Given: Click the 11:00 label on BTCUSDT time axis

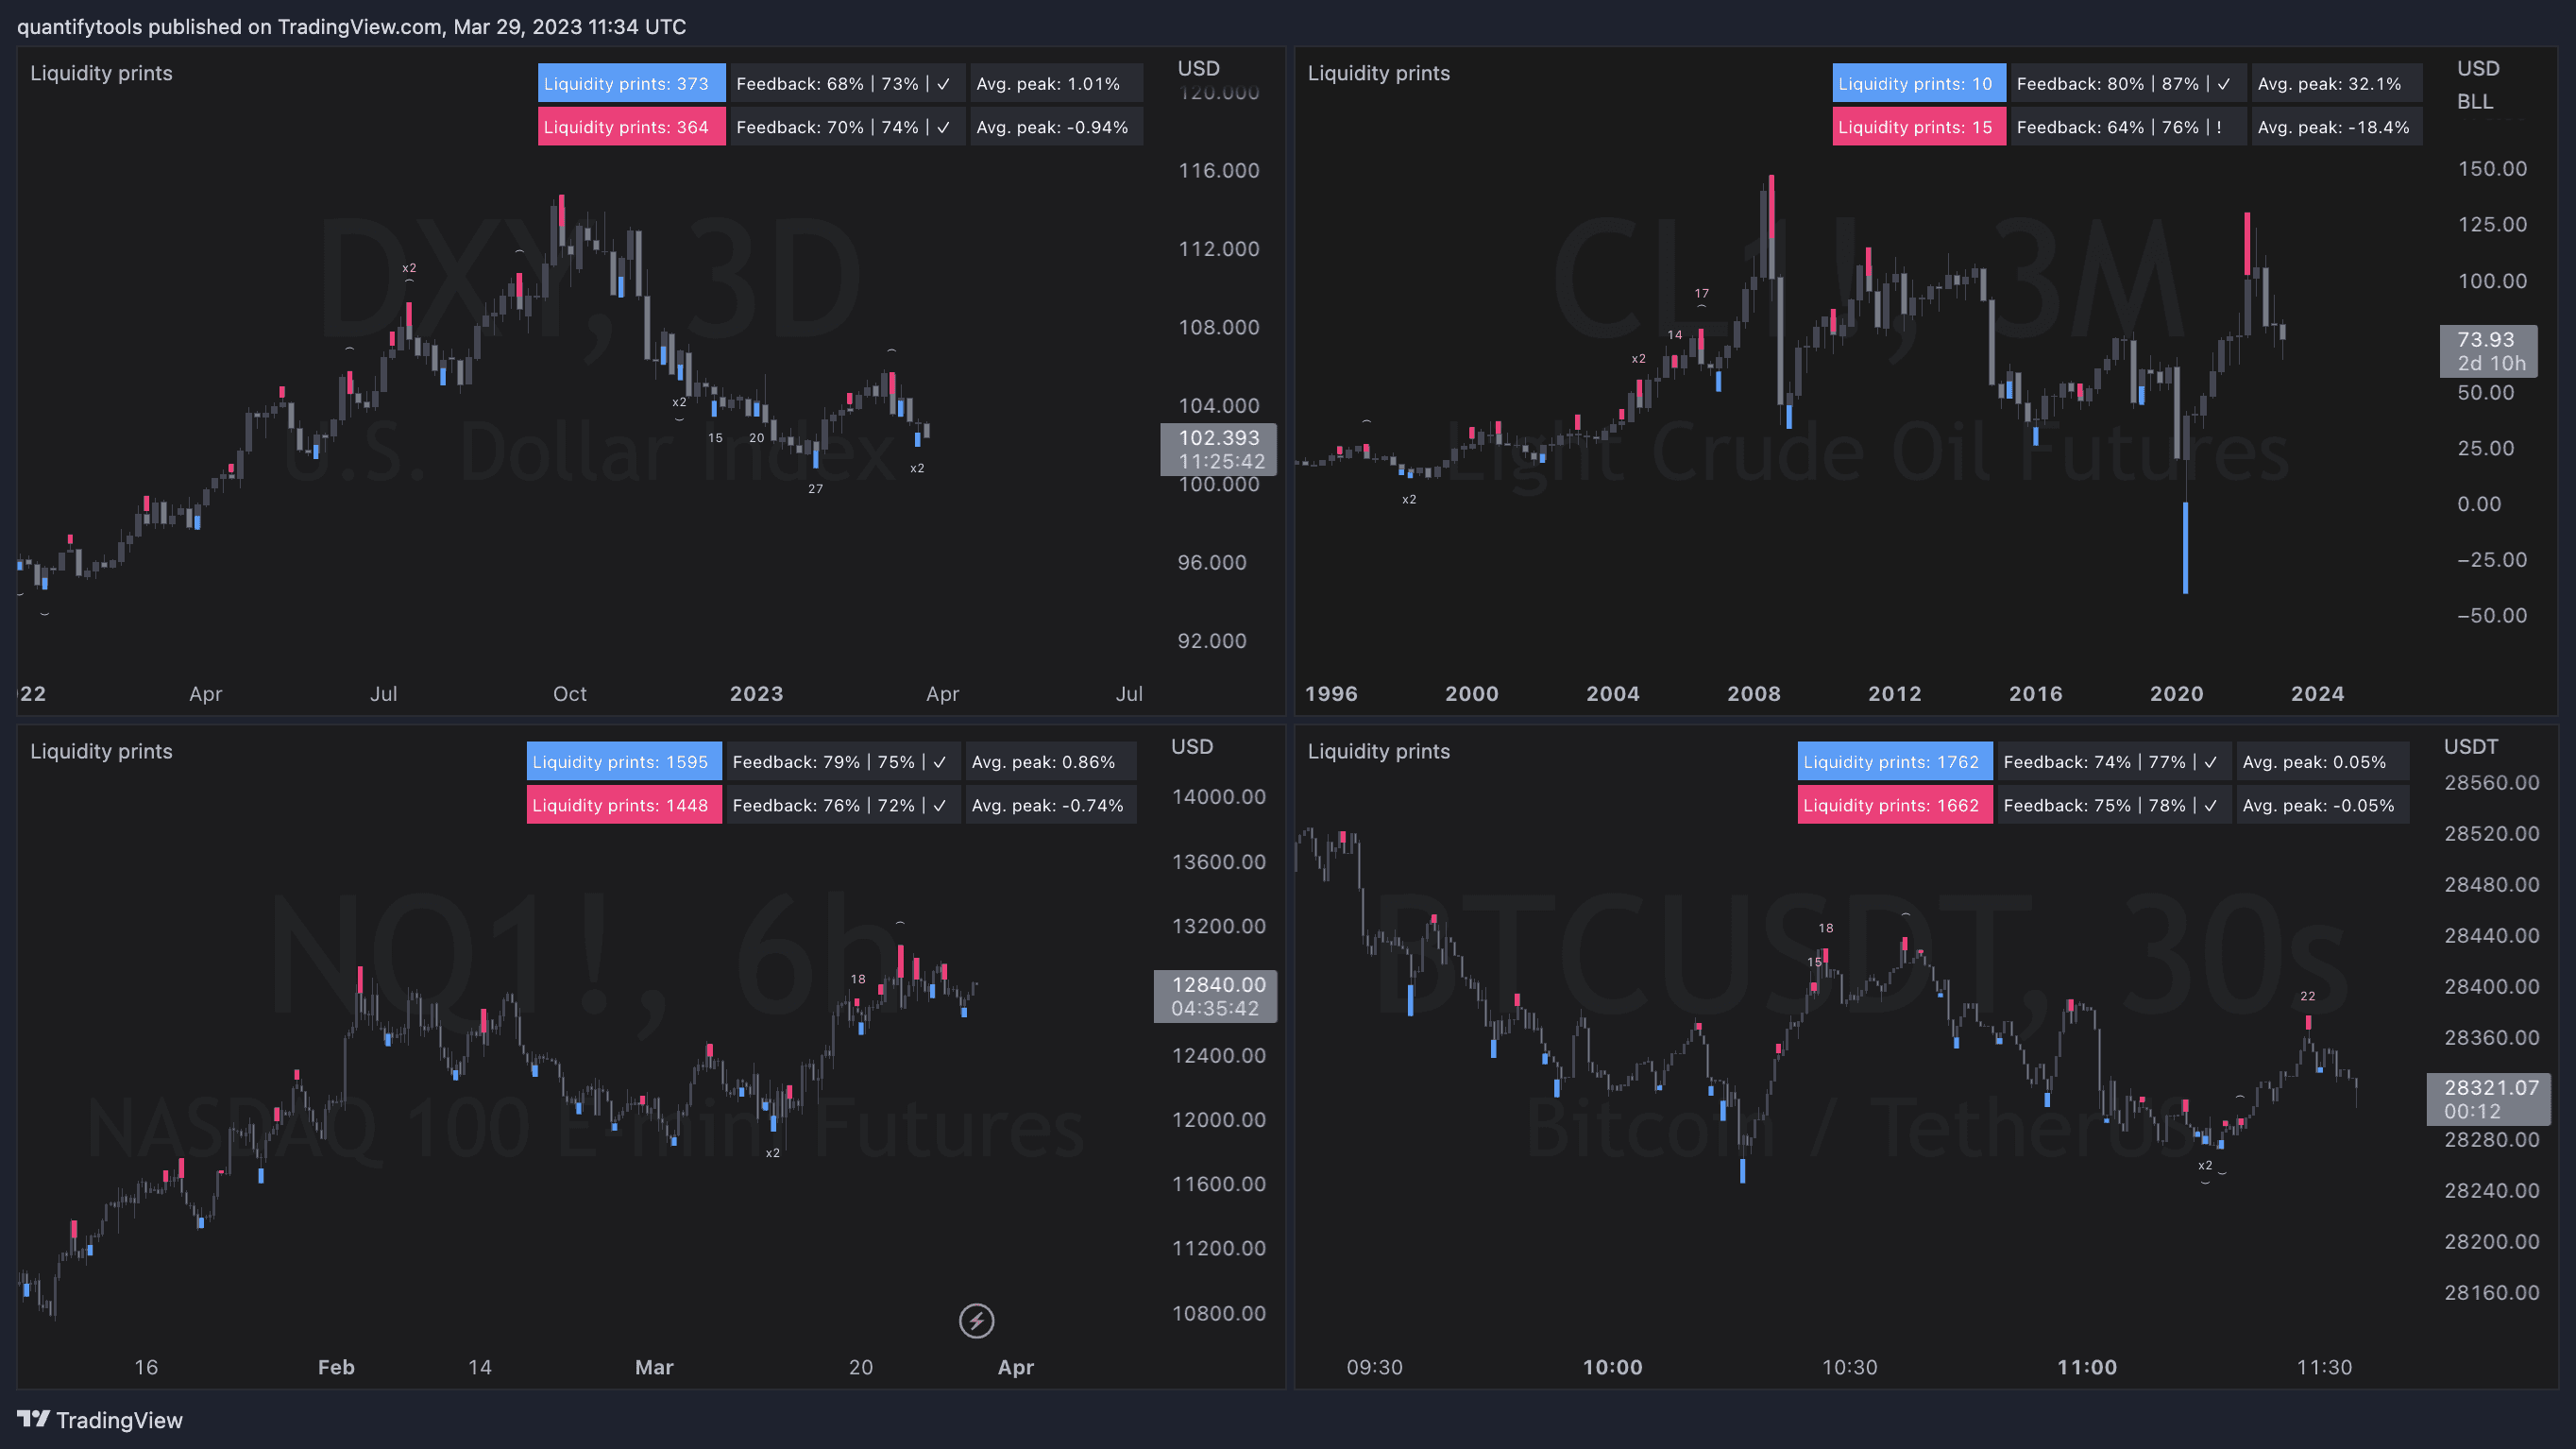Looking at the screenshot, I should point(2086,1367).
